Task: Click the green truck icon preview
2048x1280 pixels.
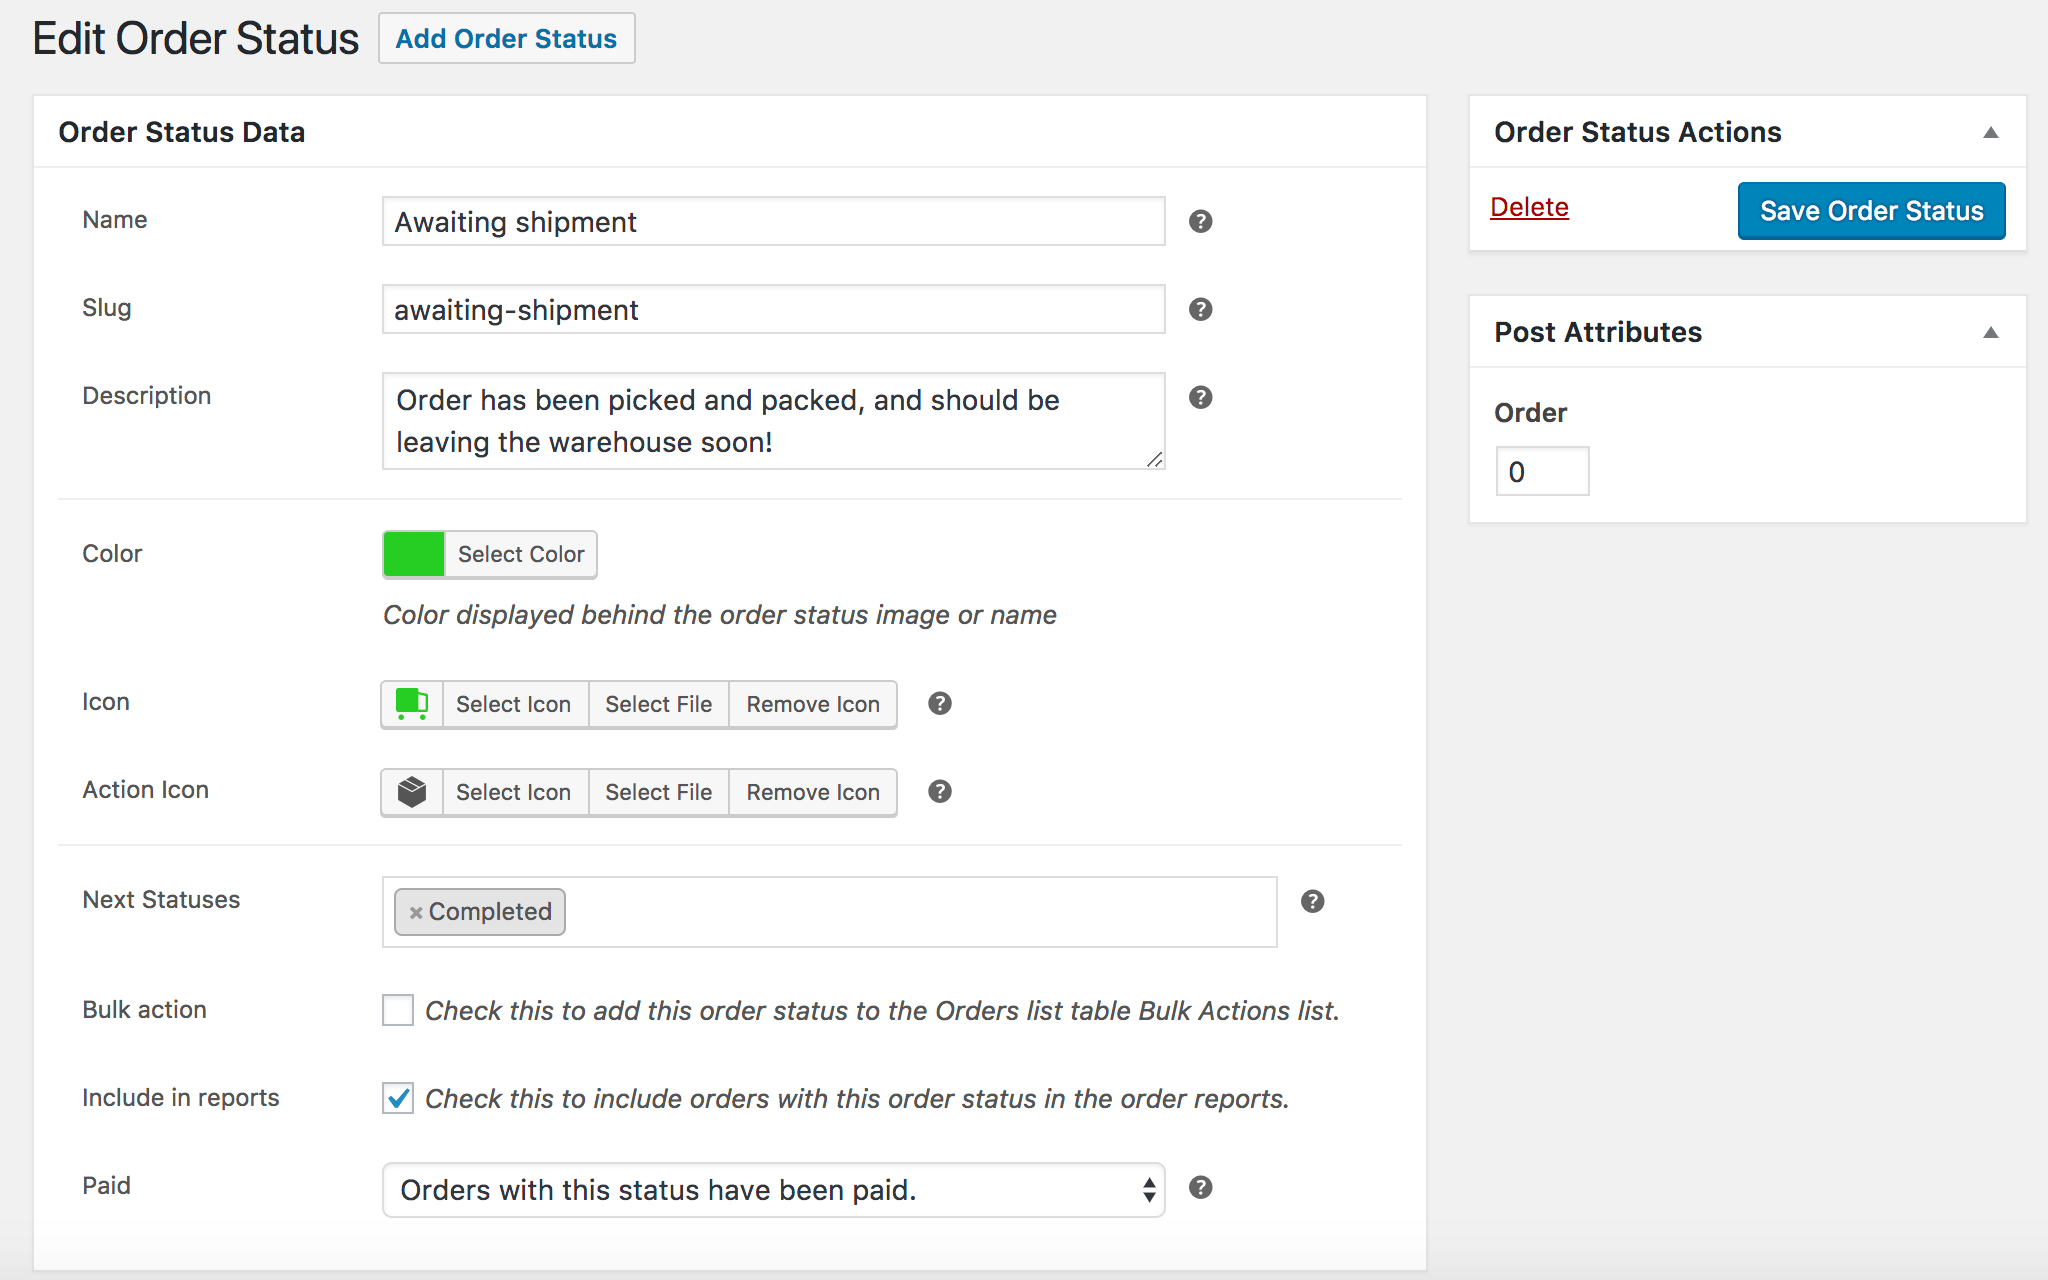Action: pyautogui.click(x=411, y=704)
